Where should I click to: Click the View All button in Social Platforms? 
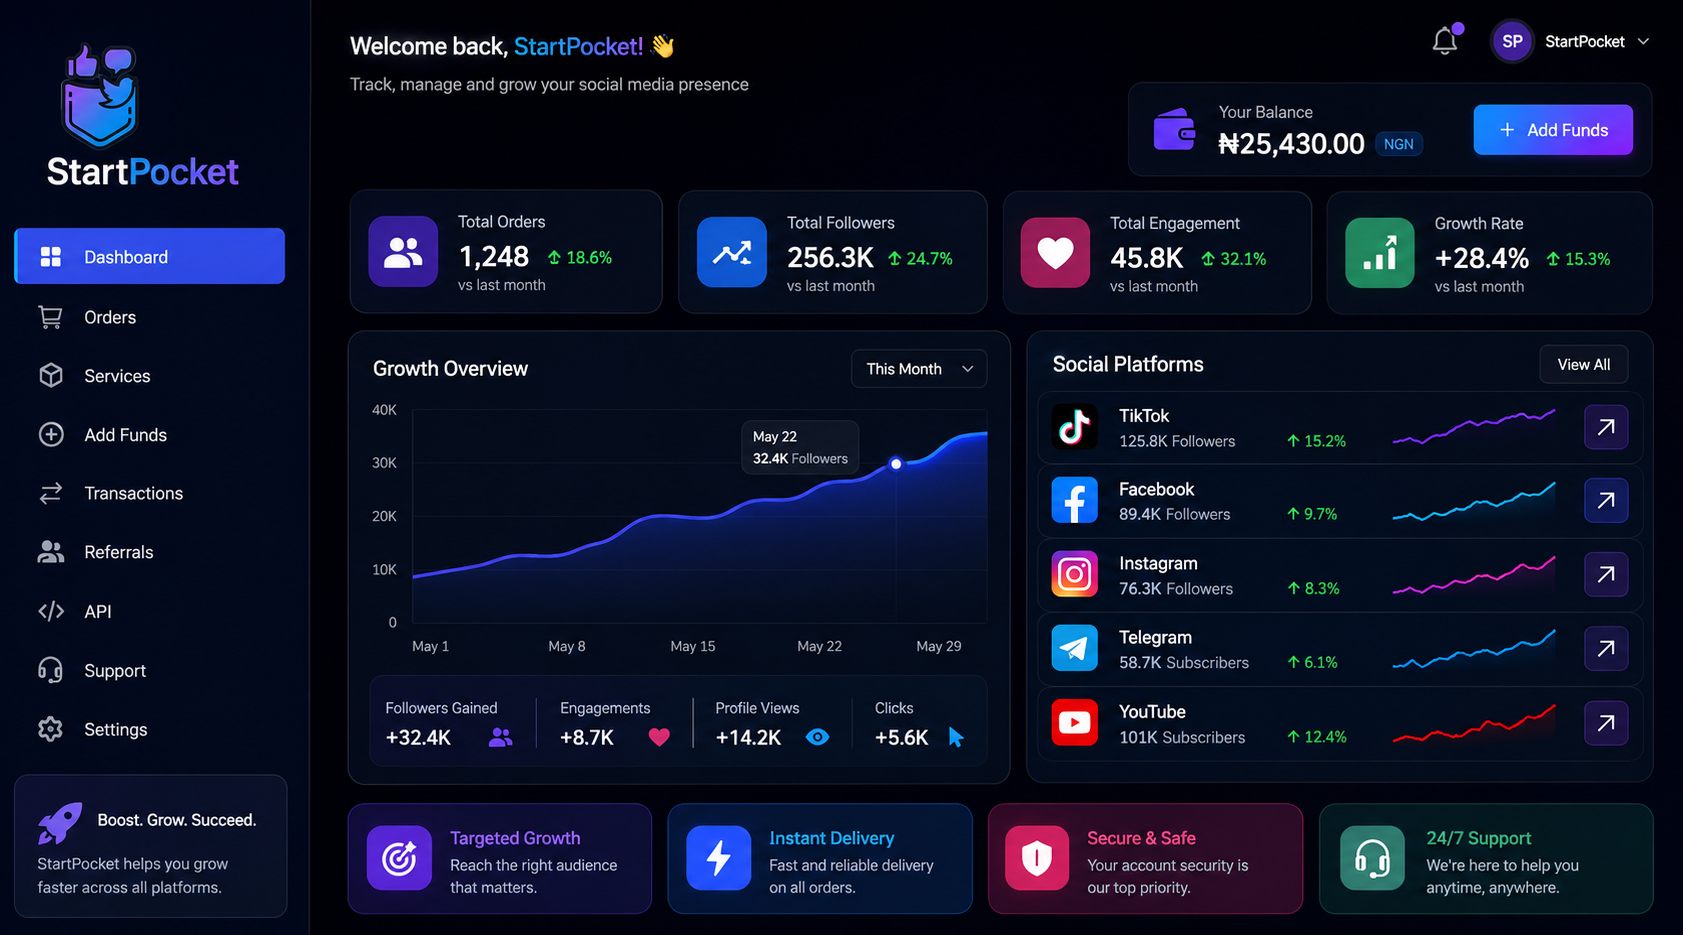pyautogui.click(x=1584, y=365)
